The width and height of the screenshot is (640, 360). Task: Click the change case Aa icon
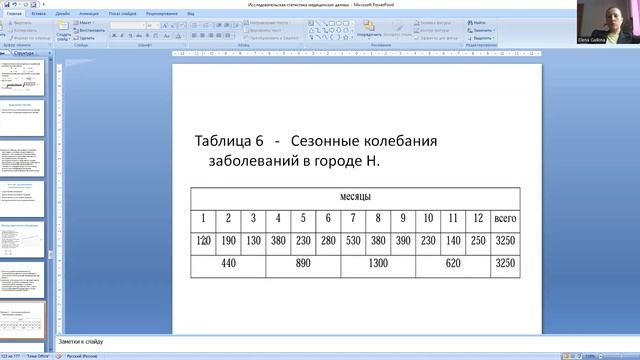[x=167, y=36]
